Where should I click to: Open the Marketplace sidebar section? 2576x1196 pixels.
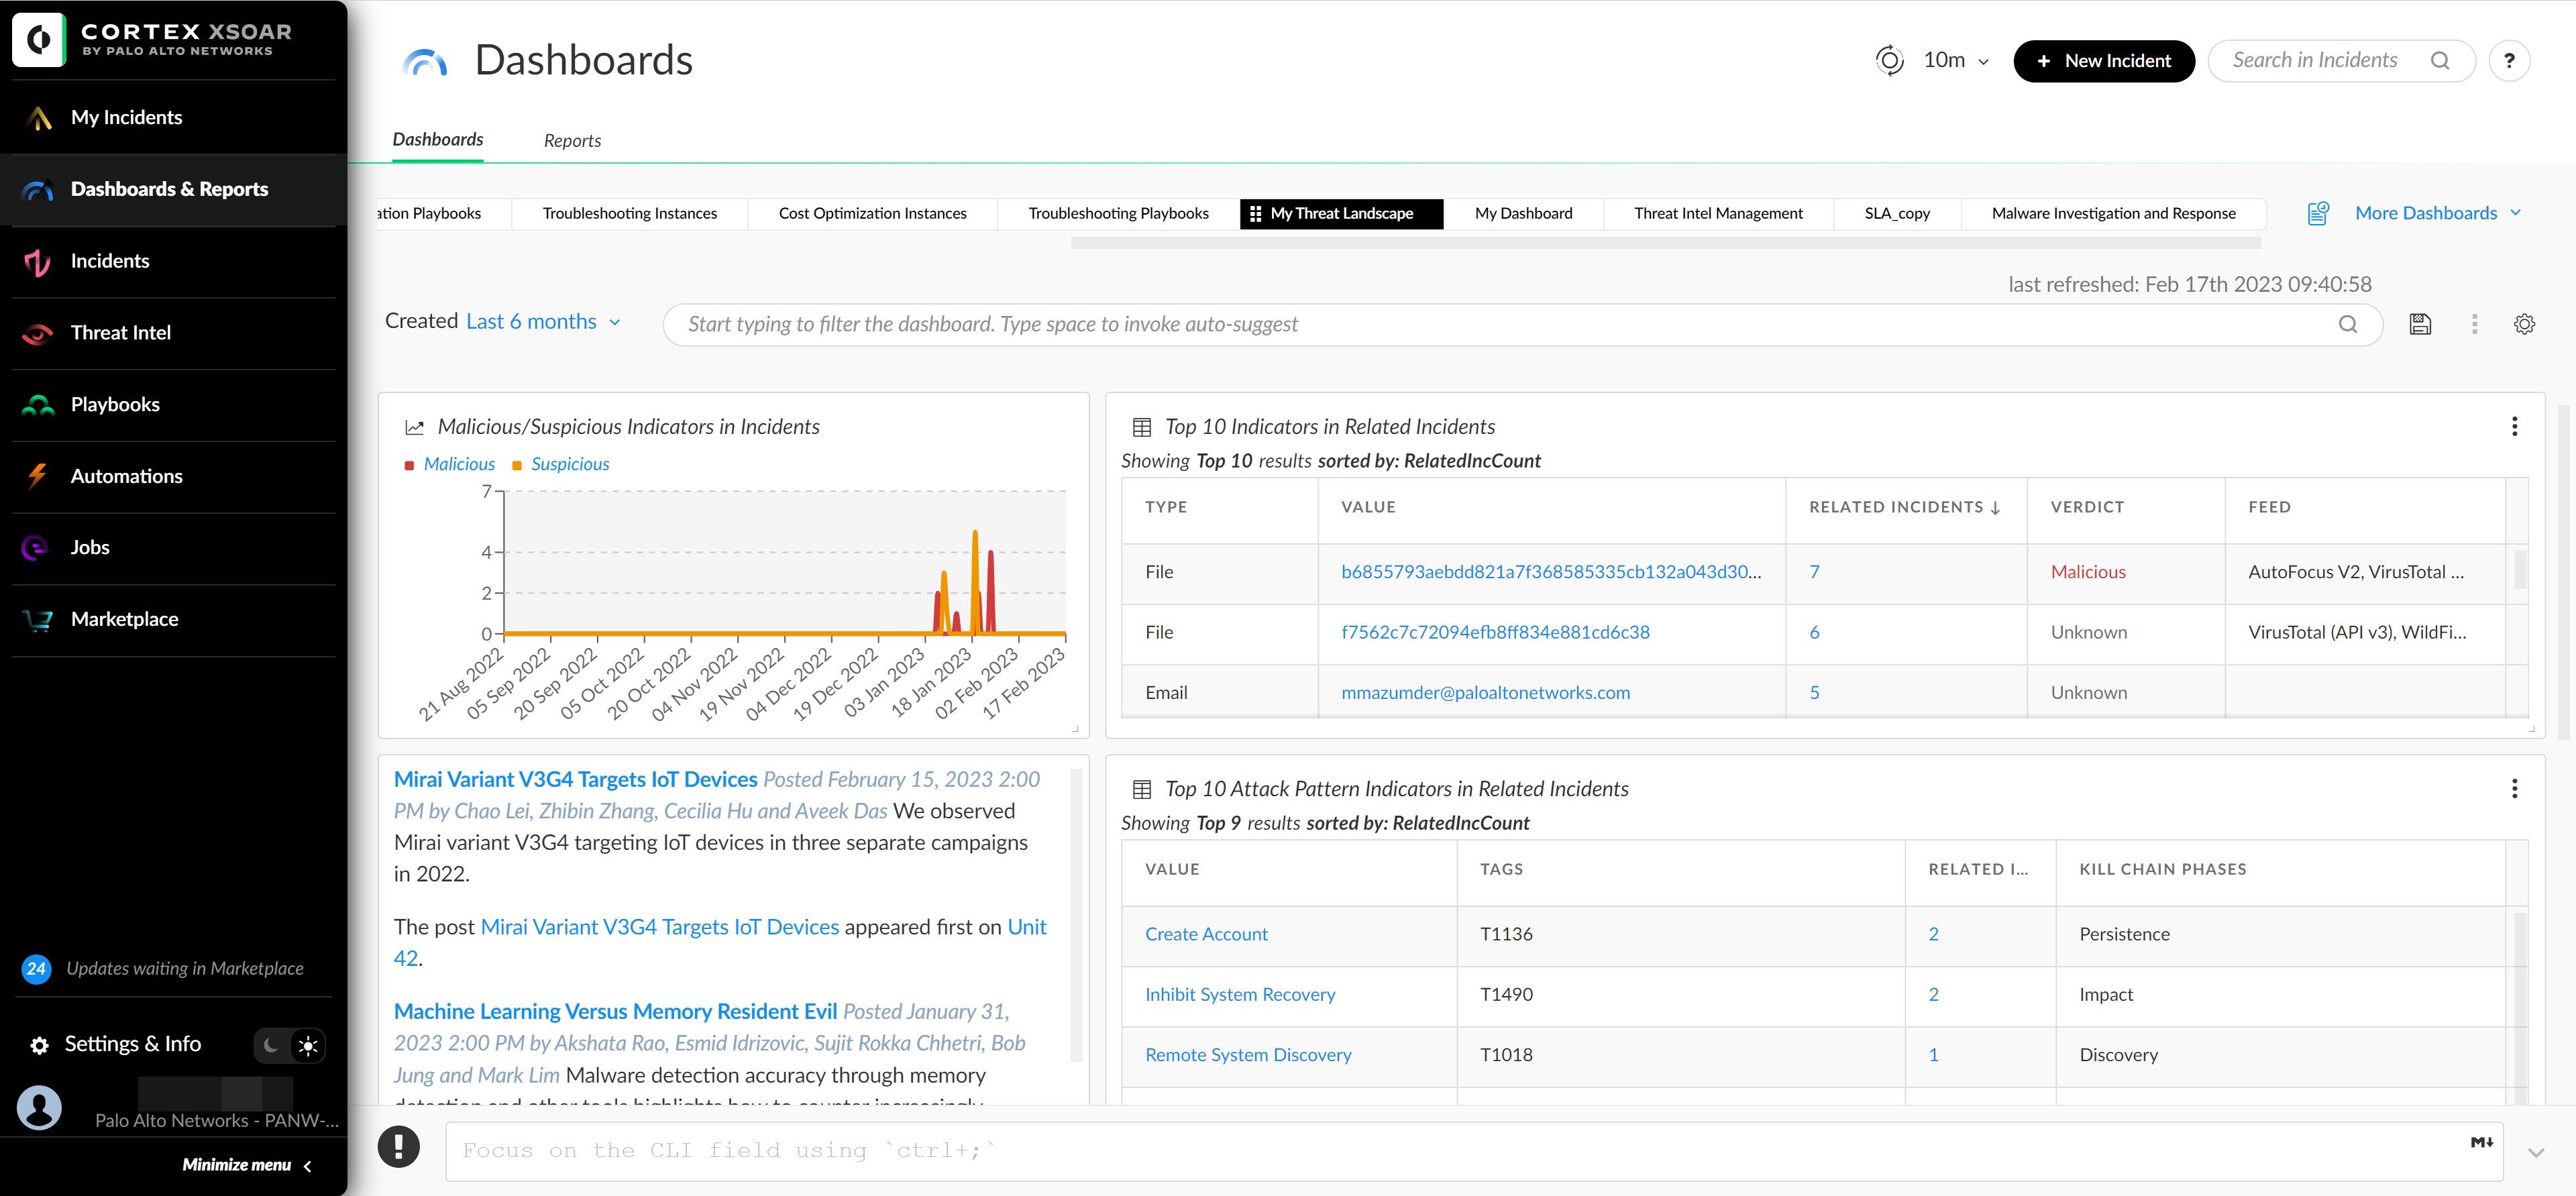pos(124,619)
